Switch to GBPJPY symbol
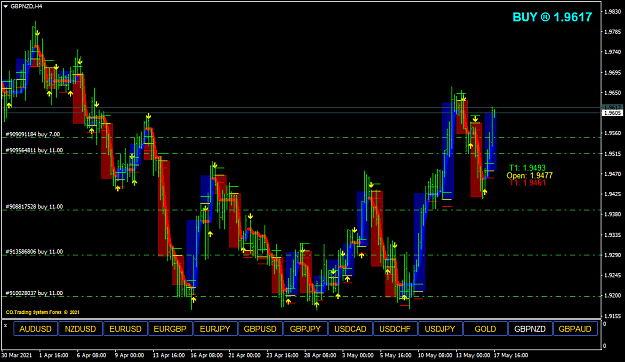 pyautogui.click(x=305, y=329)
